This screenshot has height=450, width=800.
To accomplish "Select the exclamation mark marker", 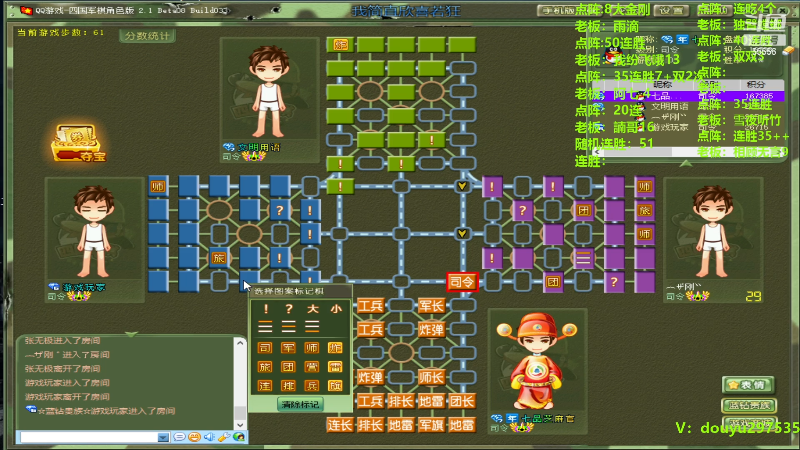I will (x=265, y=309).
